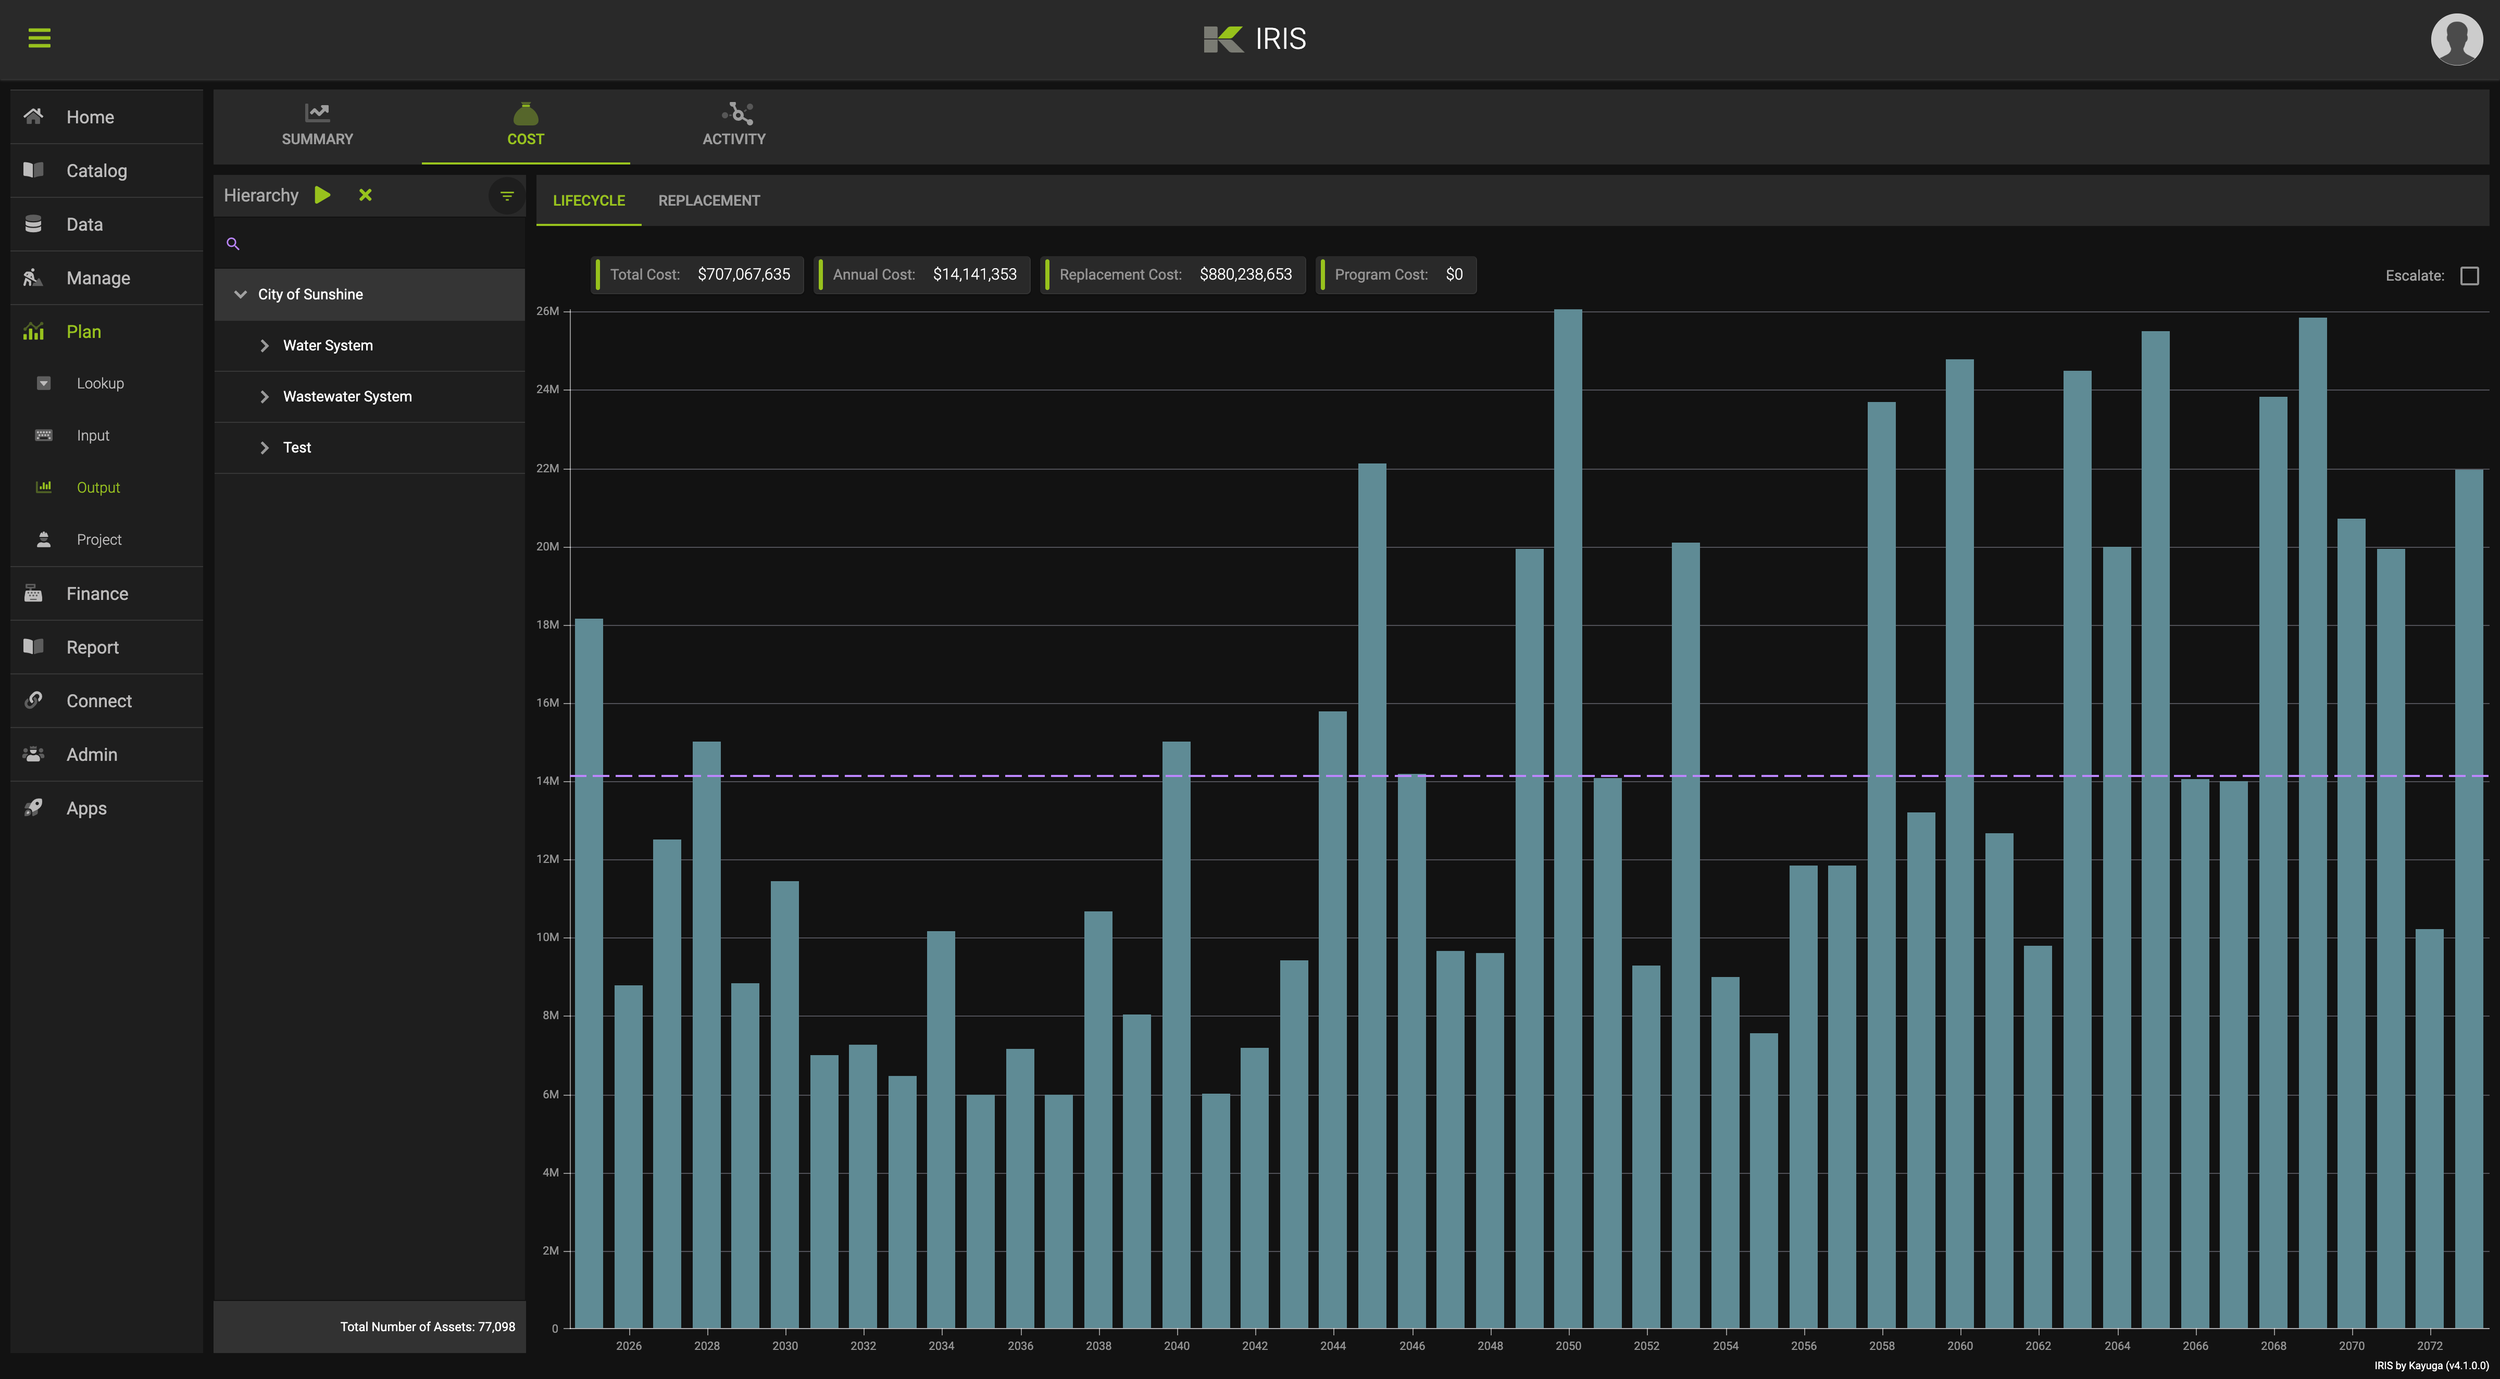
Task: Click the hierarchy search field
Action: click(x=380, y=244)
